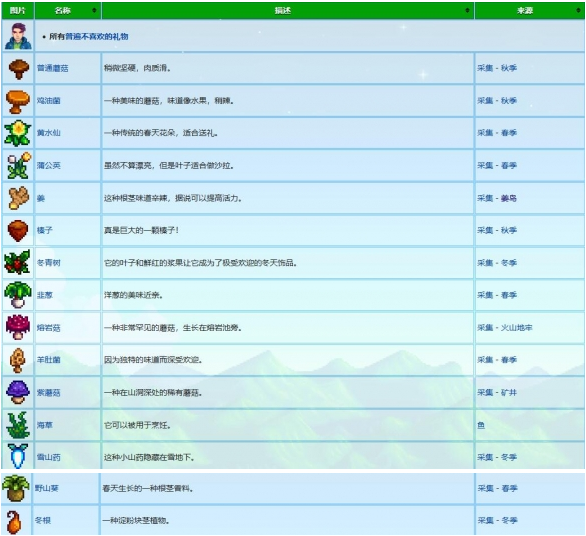
Task: Click the yellow daffodil flower icon
Action: coord(18,133)
